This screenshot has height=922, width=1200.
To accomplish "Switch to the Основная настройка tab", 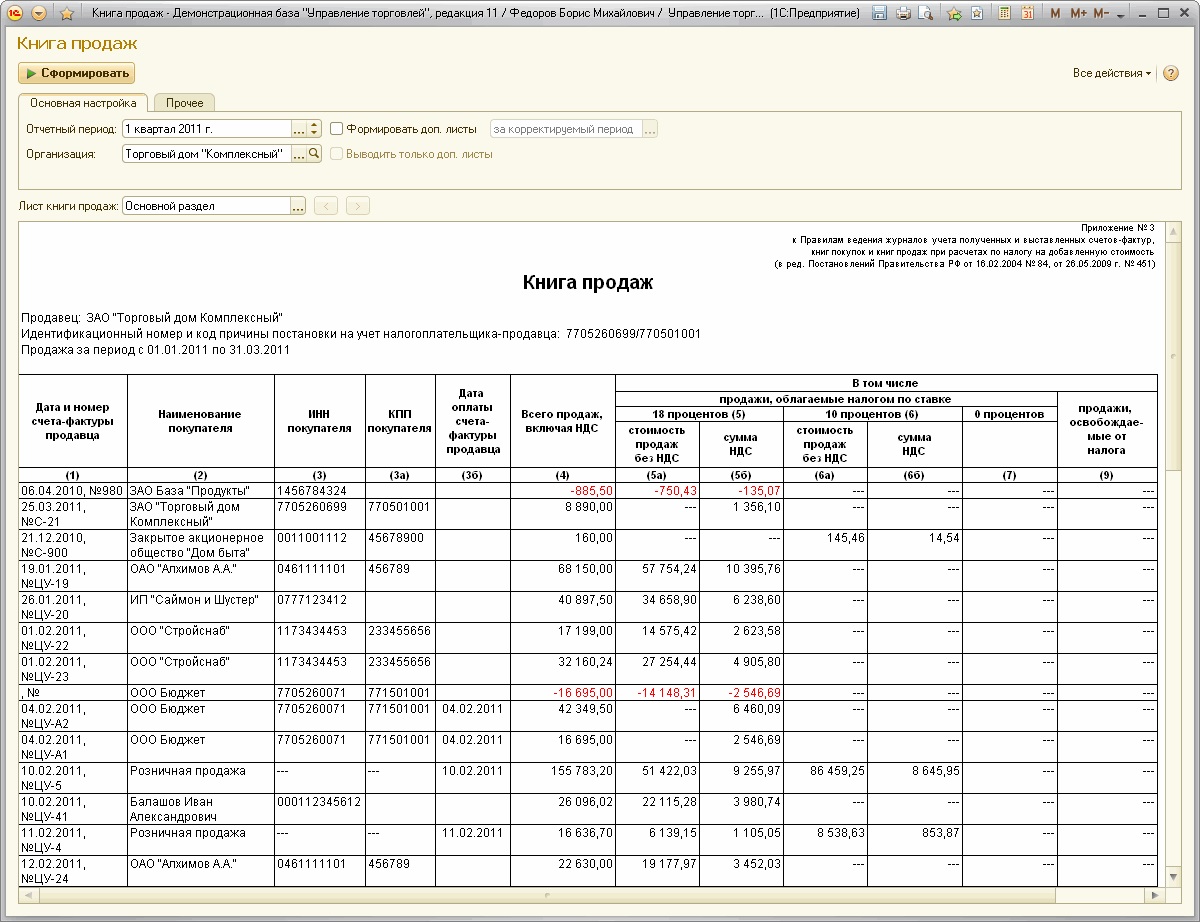I will tap(83, 103).
